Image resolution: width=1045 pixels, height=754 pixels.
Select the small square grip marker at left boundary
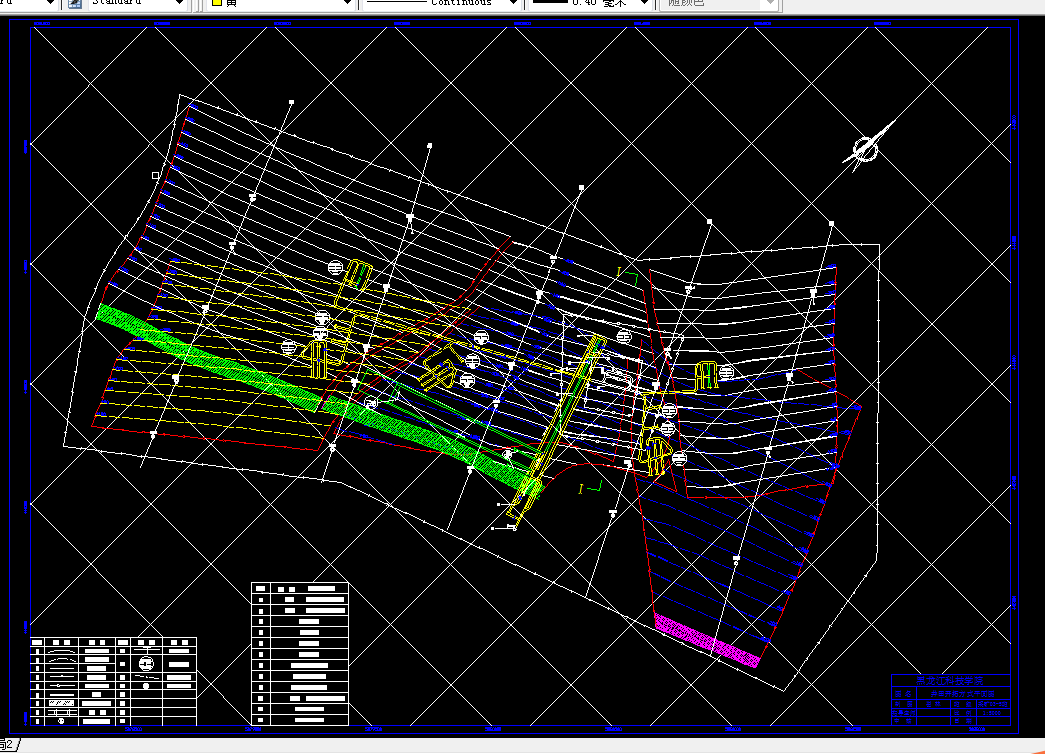point(156,175)
